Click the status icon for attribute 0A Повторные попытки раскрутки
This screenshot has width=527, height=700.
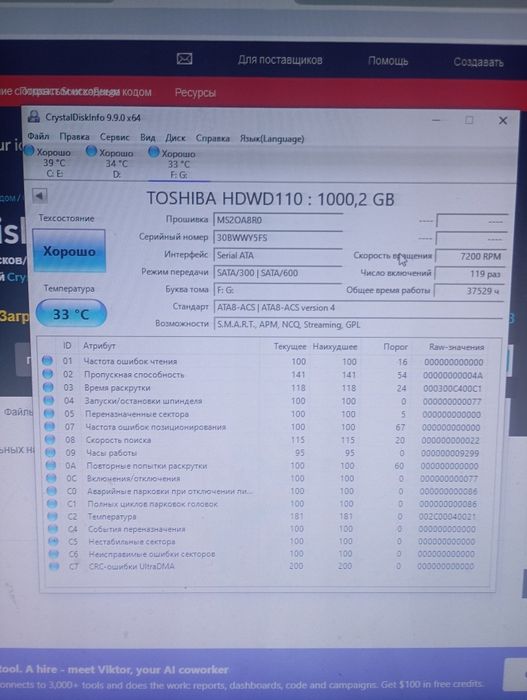tap(51, 465)
